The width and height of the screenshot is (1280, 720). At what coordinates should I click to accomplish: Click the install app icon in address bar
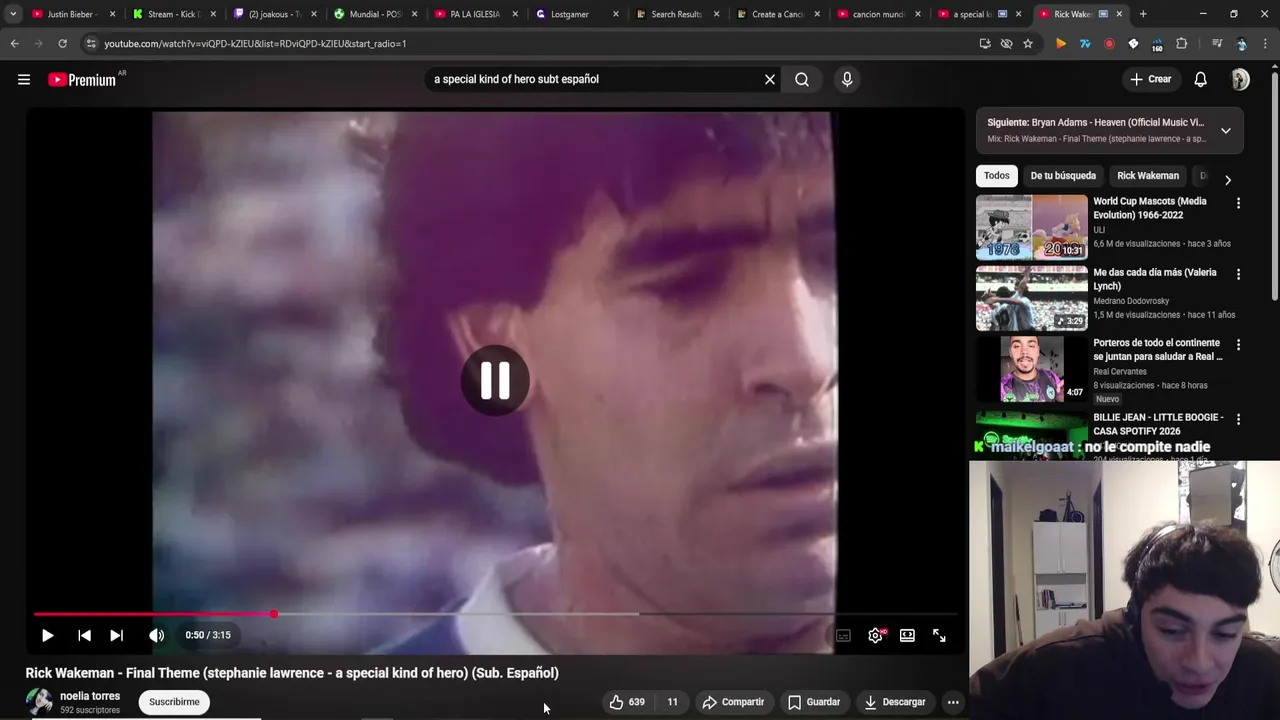click(x=985, y=44)
